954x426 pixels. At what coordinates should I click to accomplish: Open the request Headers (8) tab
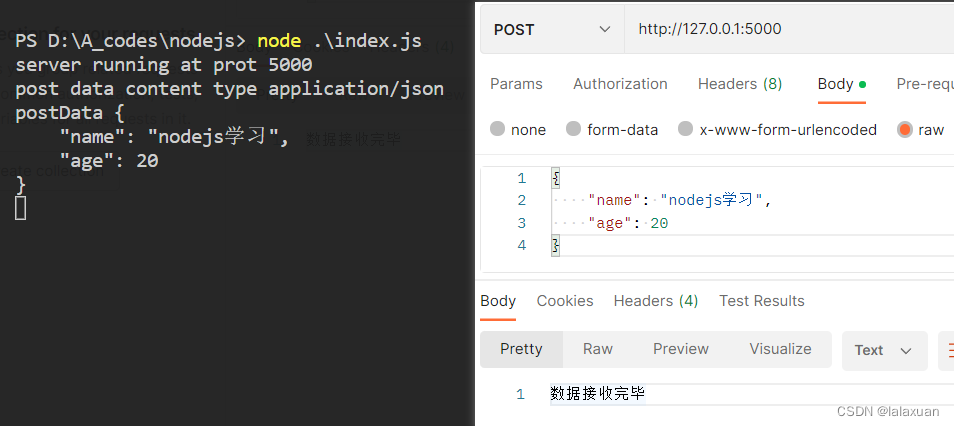point(740,84)
